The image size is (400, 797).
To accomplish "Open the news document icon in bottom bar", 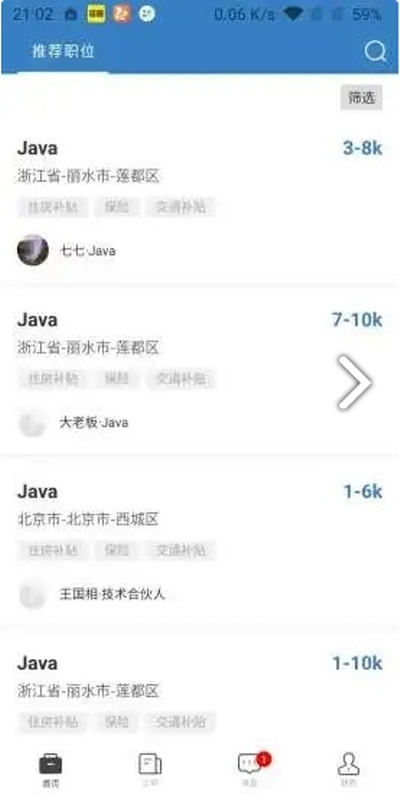I will click(150, 764).
